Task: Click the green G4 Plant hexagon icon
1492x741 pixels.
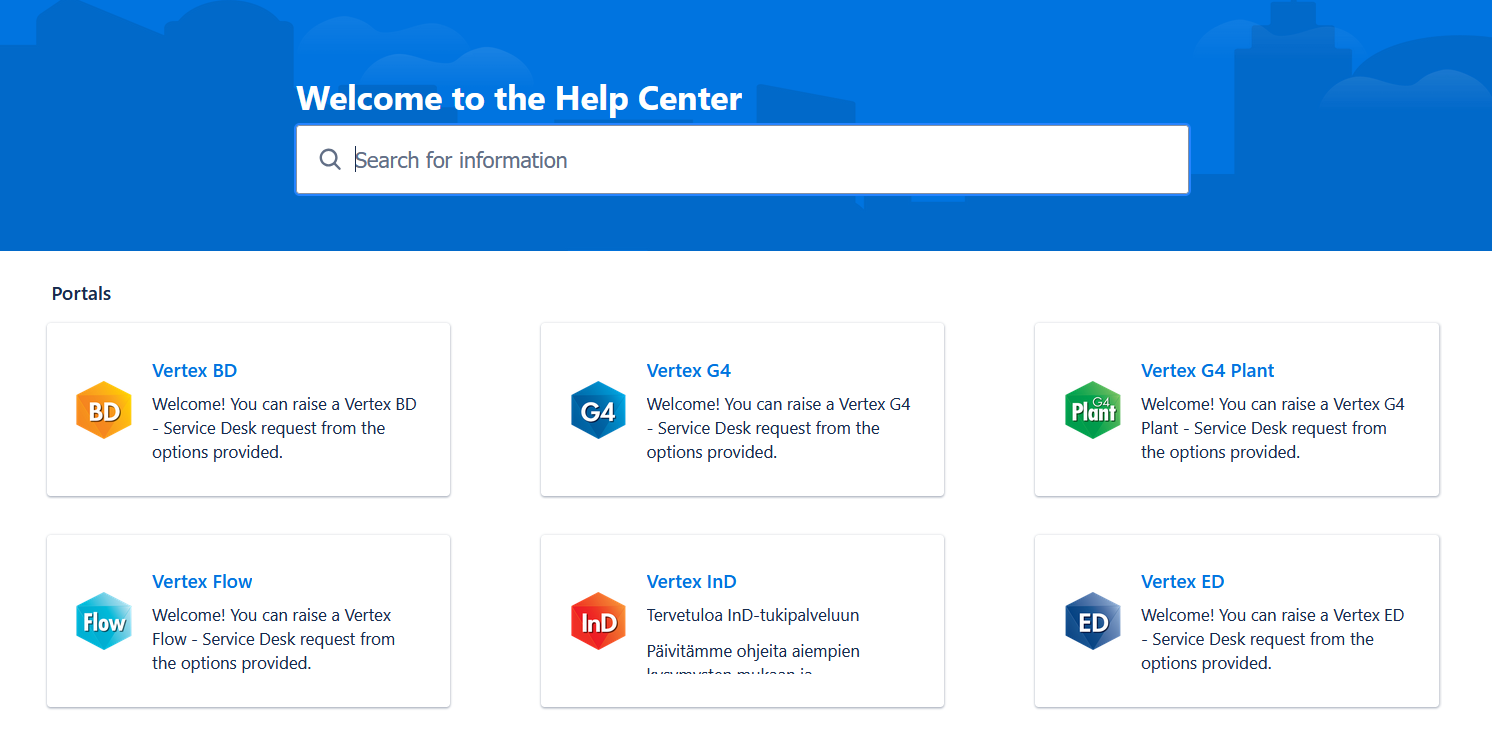Action: pyautogui.click(x=1093, y=410)
